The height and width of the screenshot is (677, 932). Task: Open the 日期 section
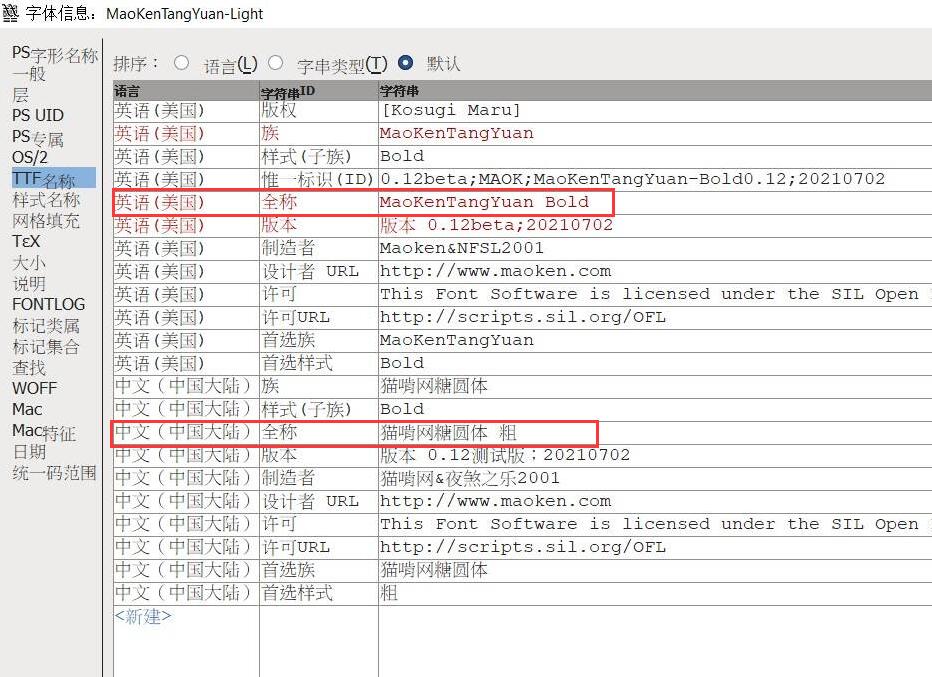point(29,452)
